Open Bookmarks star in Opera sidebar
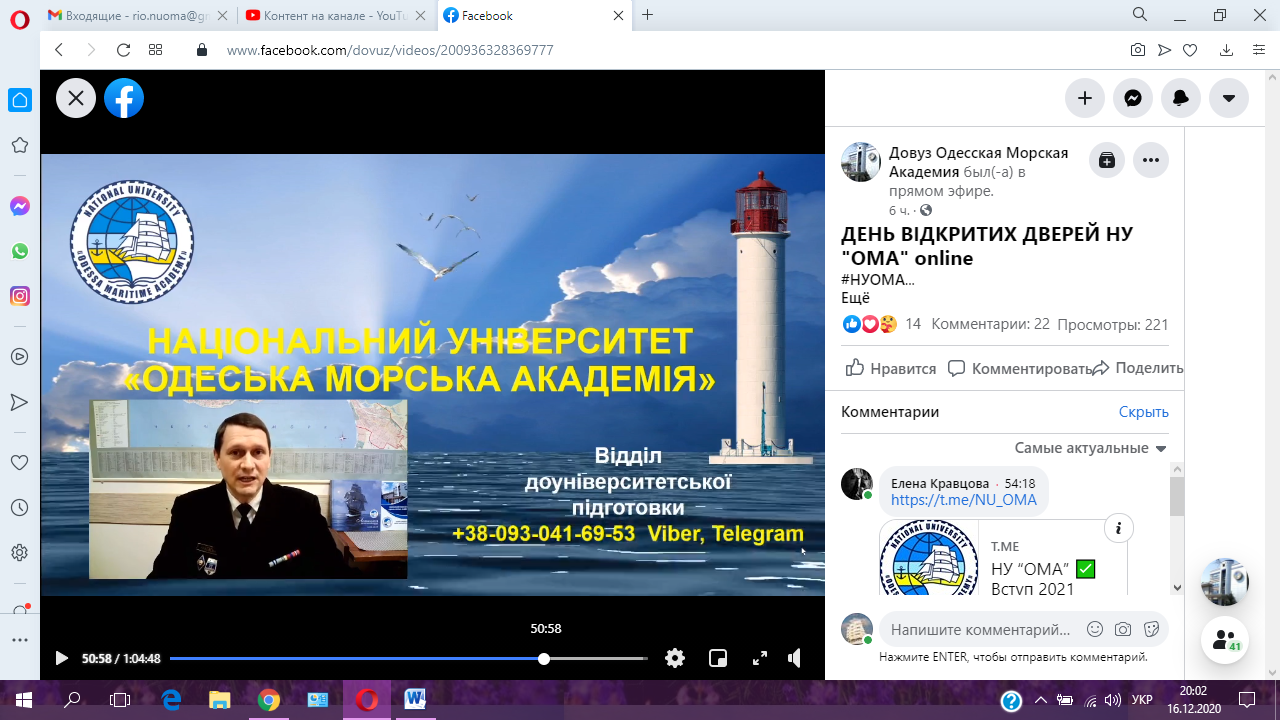The image size is (1280, 720). pyautogui.click(x=20, y=146)
